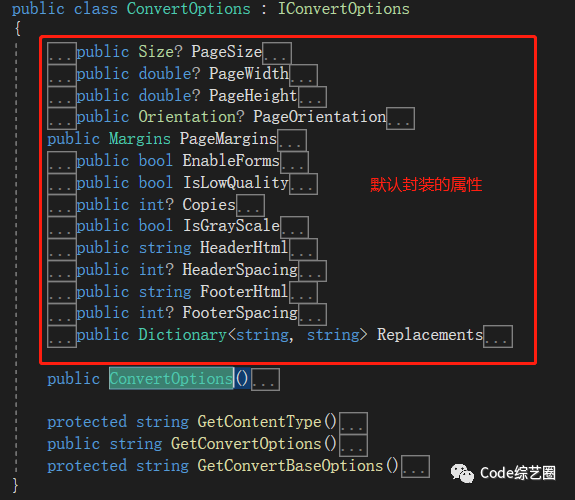Click the Replacements property name
Screen dimensions: 575x500
point(430,335)
